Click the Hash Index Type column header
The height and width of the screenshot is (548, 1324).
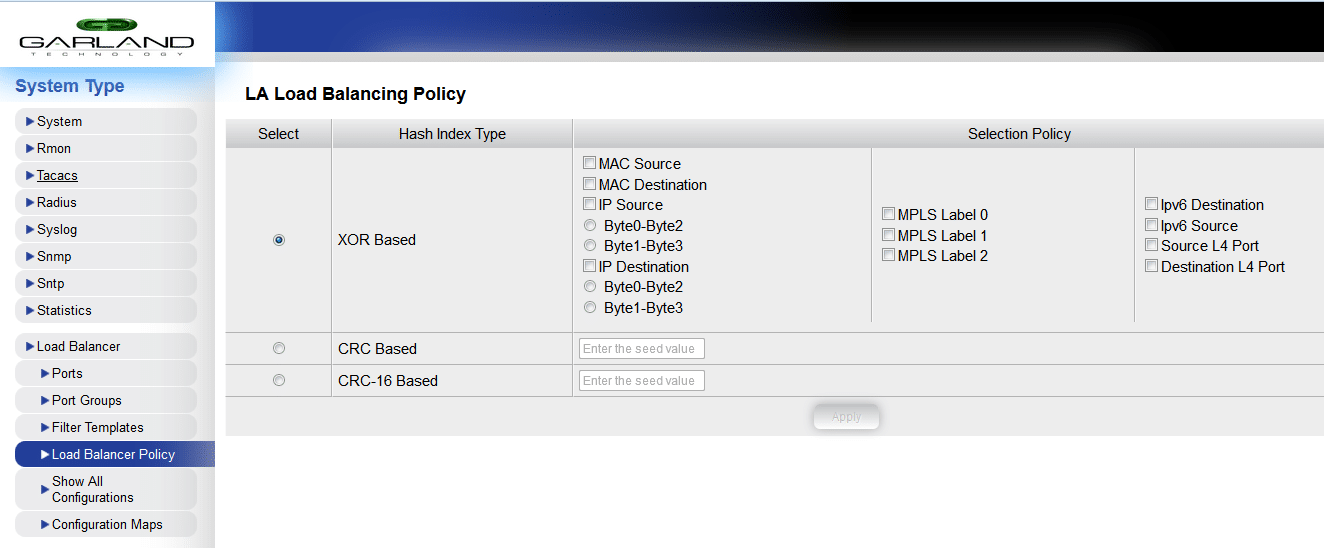pyautogui.click(x=452, y=134)
